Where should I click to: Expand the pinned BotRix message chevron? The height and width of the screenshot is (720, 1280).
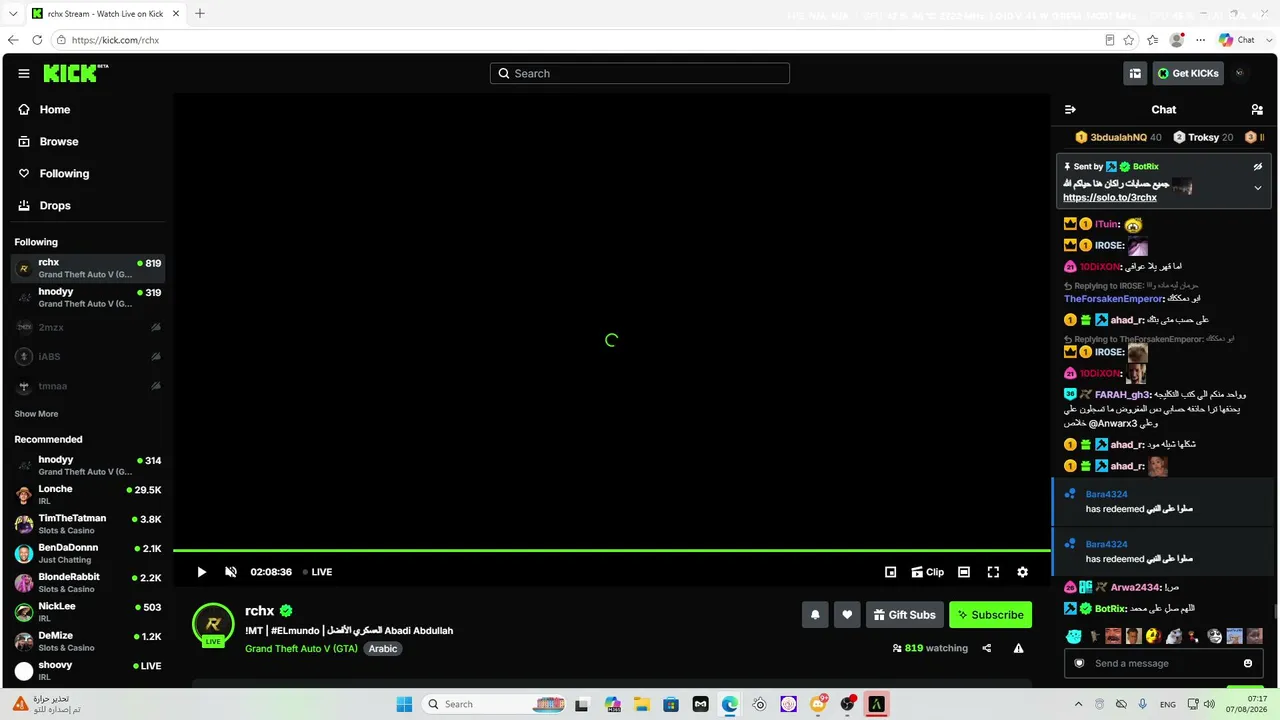pos(1258,188)
